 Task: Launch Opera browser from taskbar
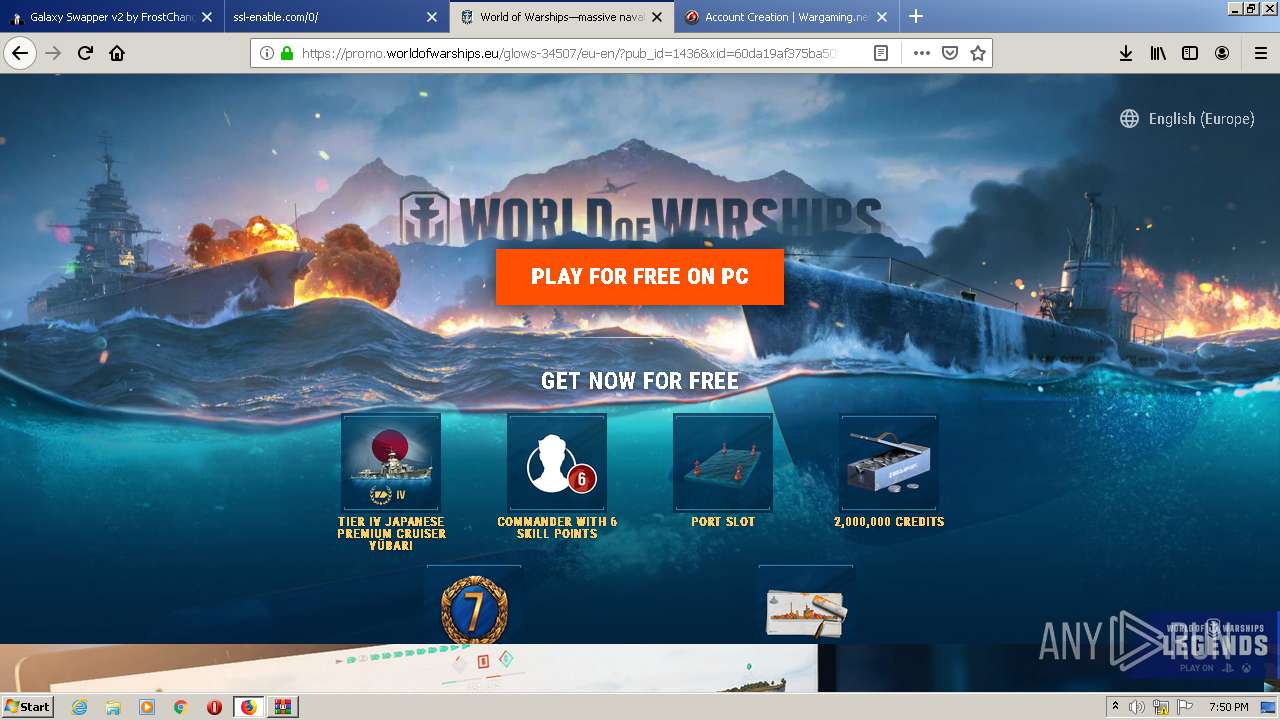214,707
